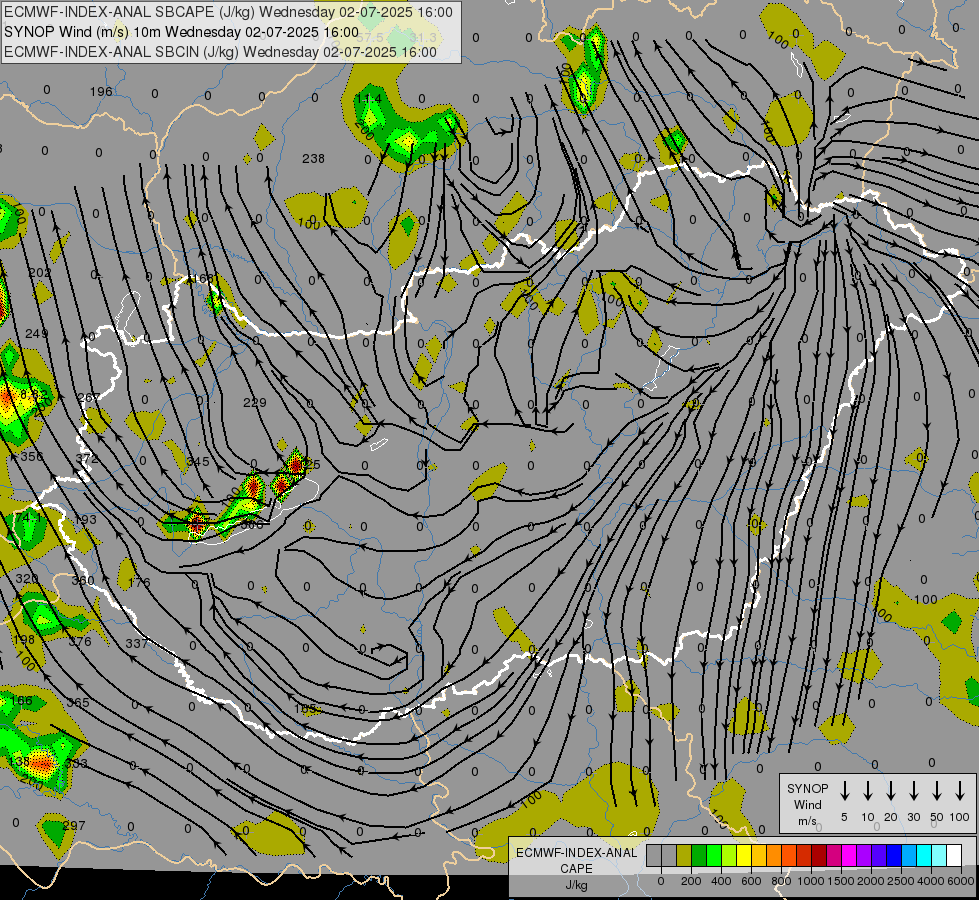Pick the red-orange swatch right of 800
This screenshot has height=900, width=979.
(789, 856)
